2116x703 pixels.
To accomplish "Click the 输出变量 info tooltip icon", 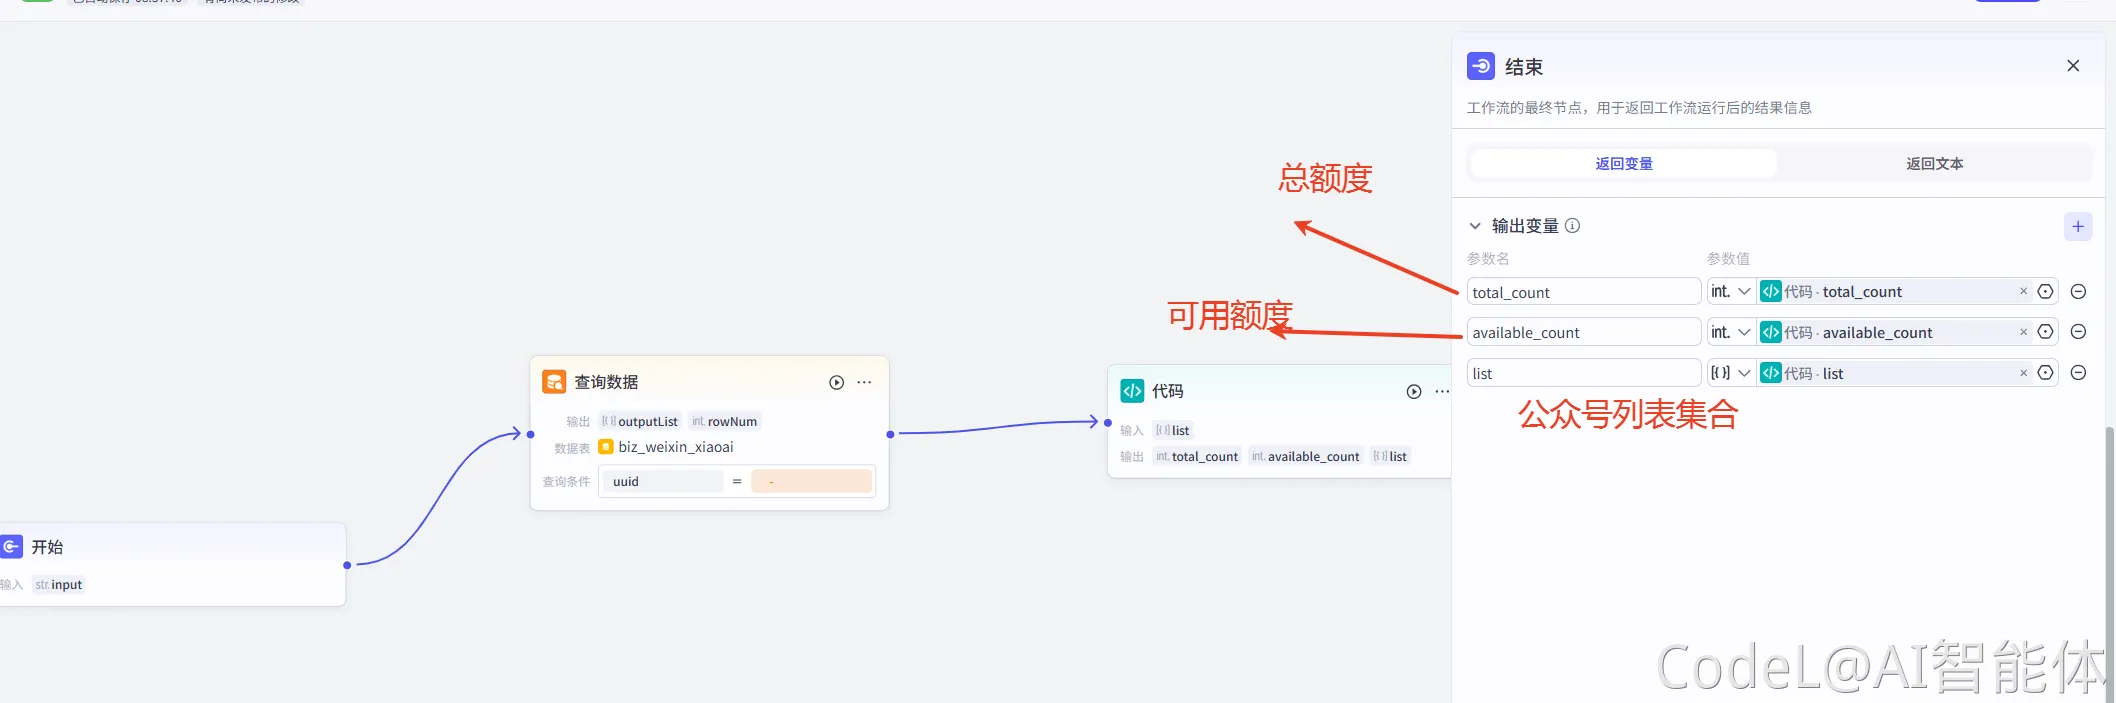I will (1572, 226).
